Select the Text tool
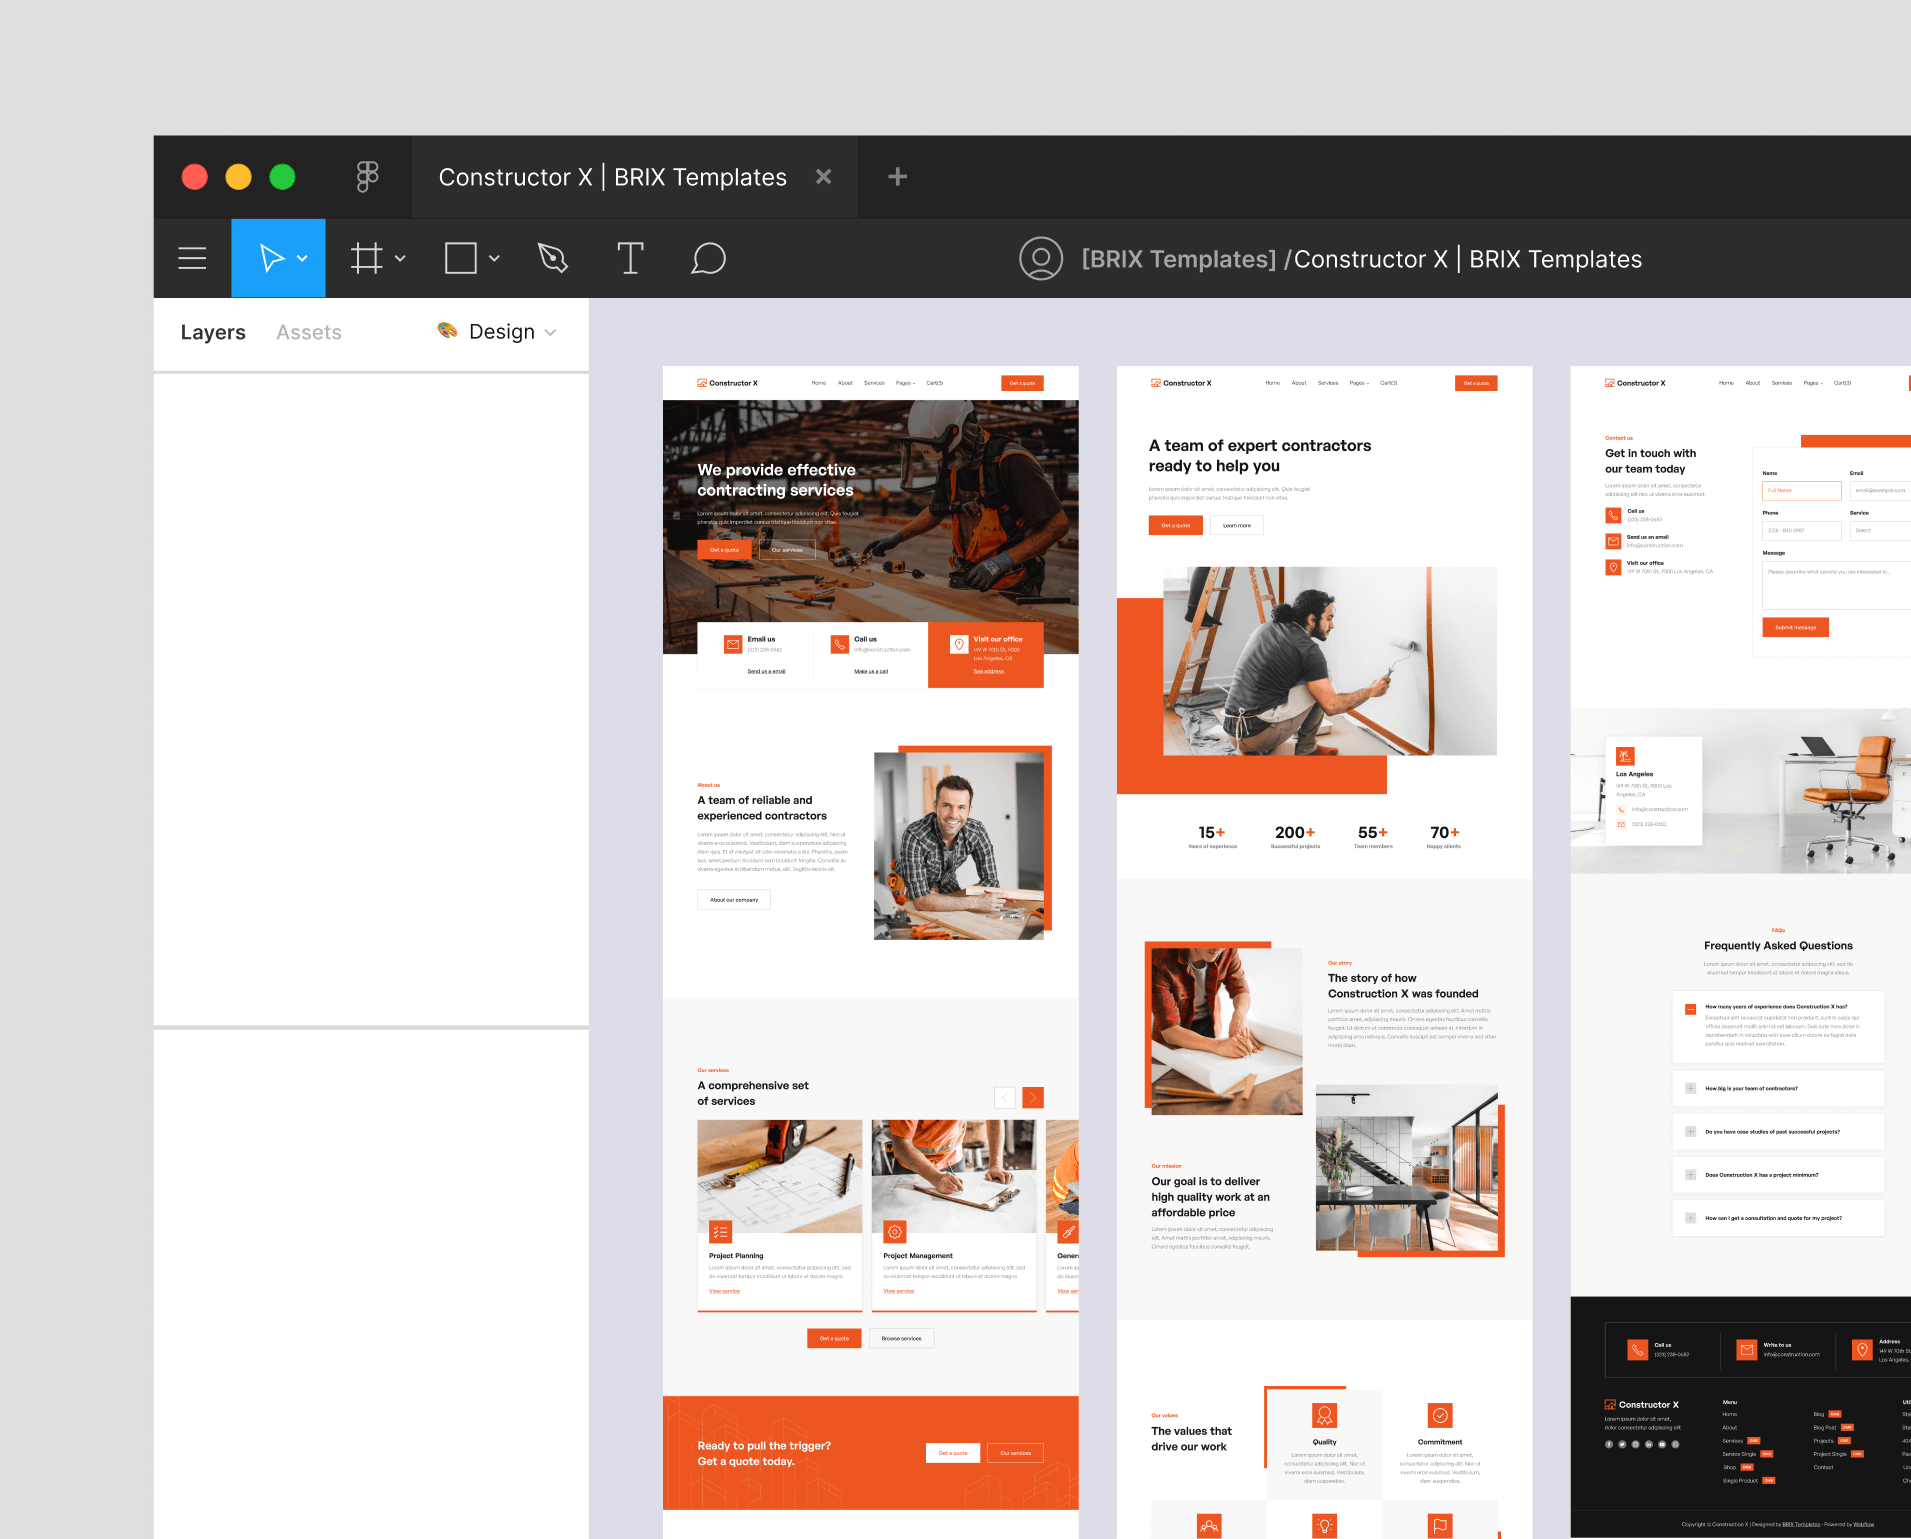1911x1539 pixels. [630, 258]
